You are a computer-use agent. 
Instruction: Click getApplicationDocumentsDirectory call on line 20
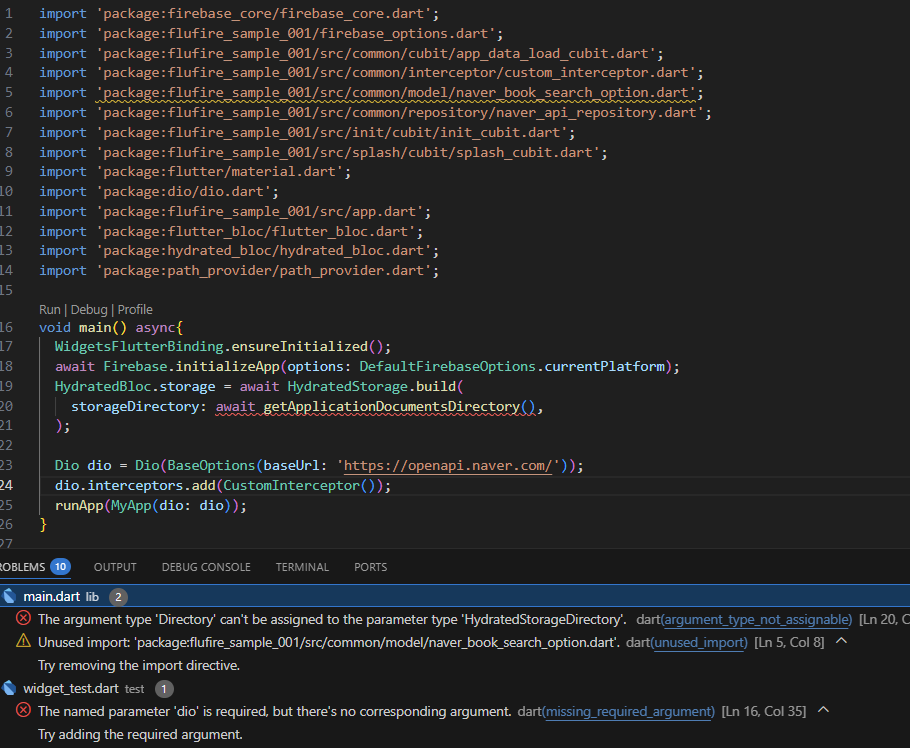[x=399, y=406]
